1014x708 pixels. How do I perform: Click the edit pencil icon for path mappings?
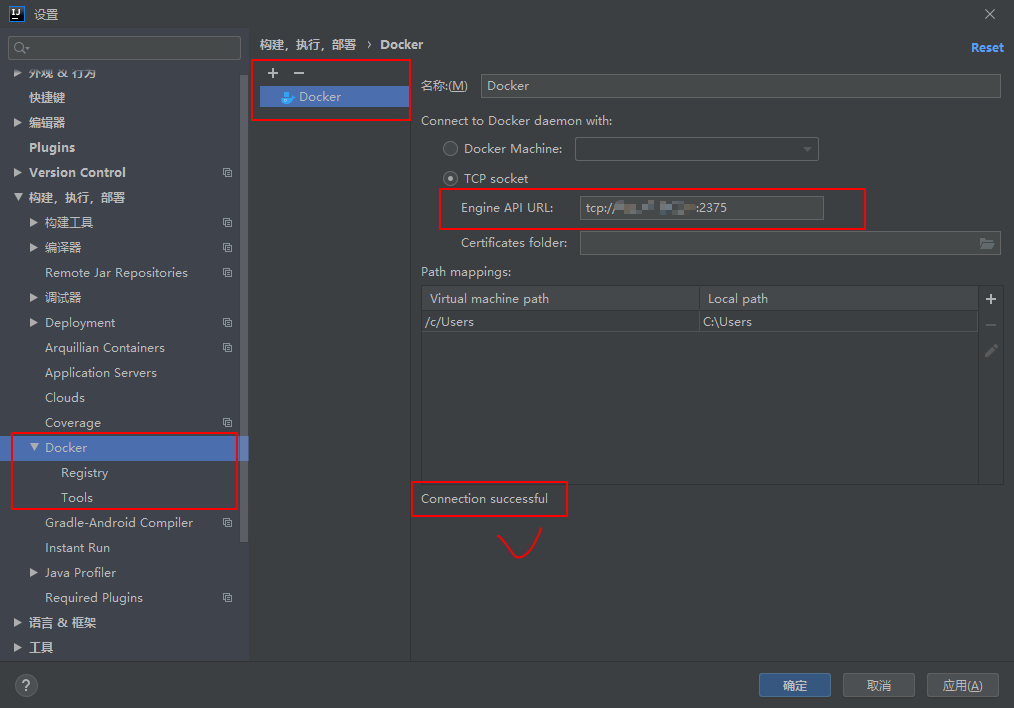[991, 351]
